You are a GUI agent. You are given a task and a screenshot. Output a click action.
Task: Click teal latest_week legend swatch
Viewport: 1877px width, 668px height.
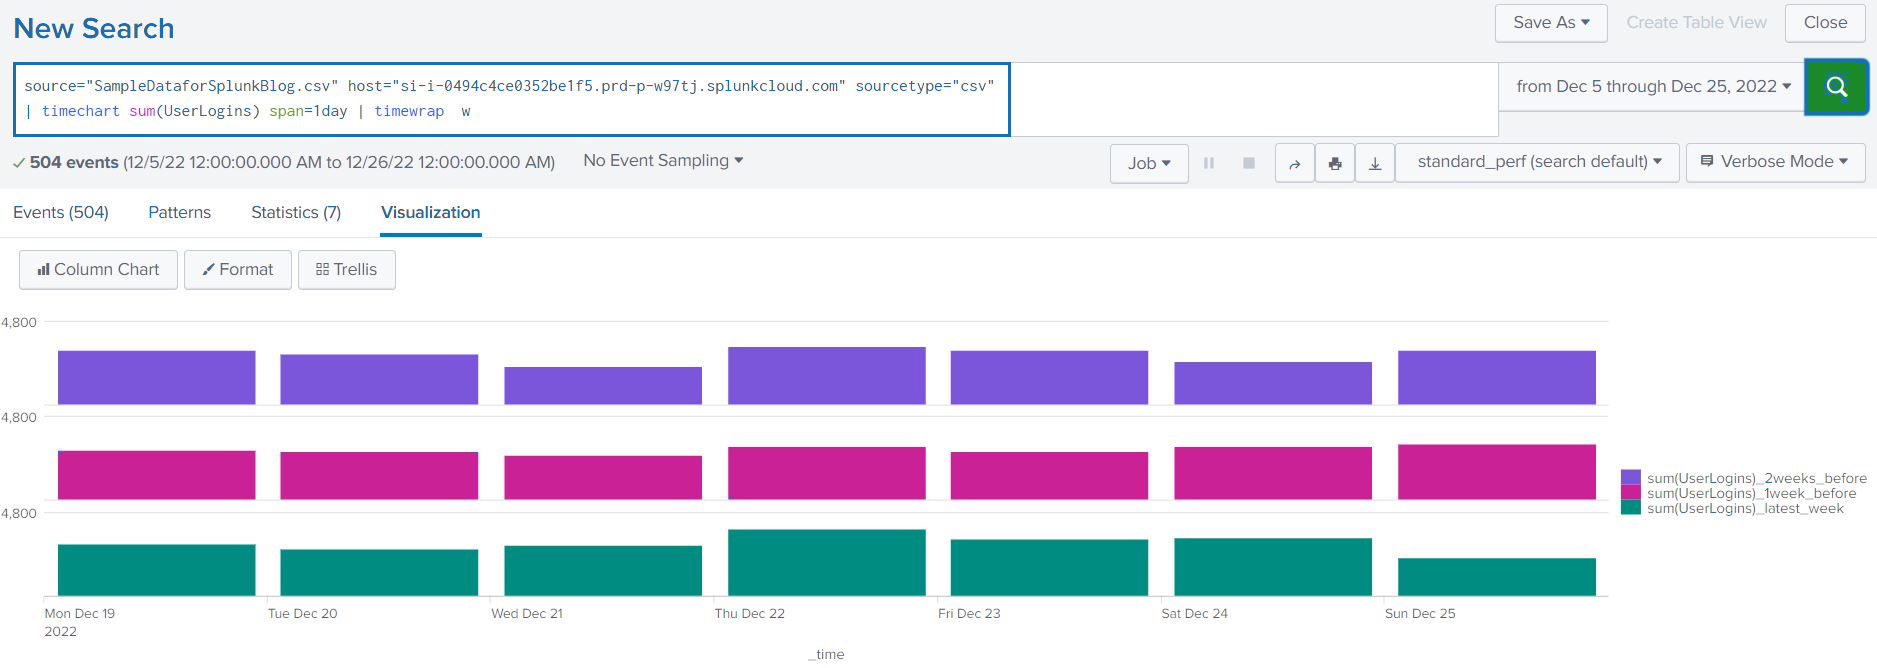coord(1631,508)
